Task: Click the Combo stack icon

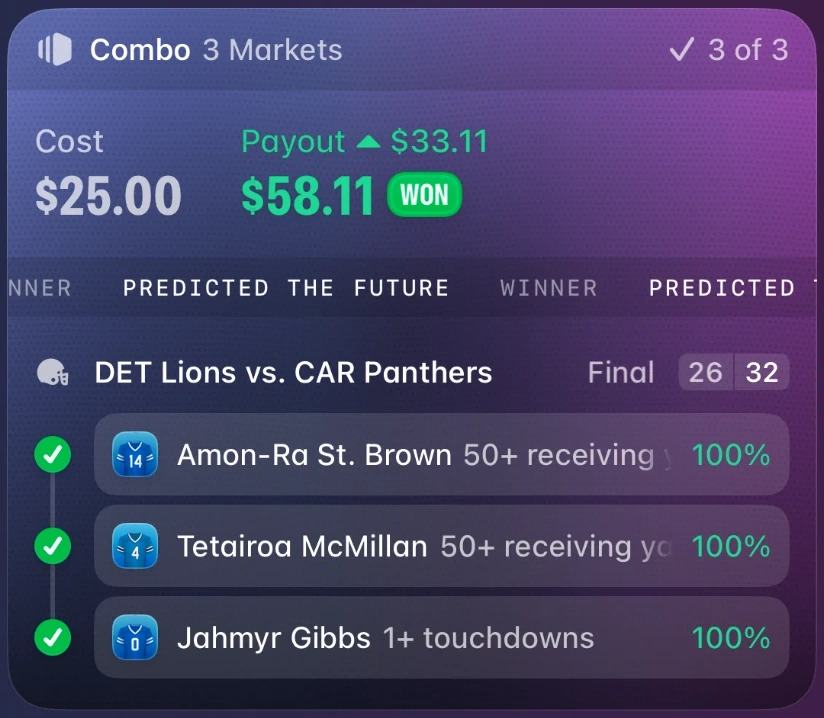Action: (55, 49)
